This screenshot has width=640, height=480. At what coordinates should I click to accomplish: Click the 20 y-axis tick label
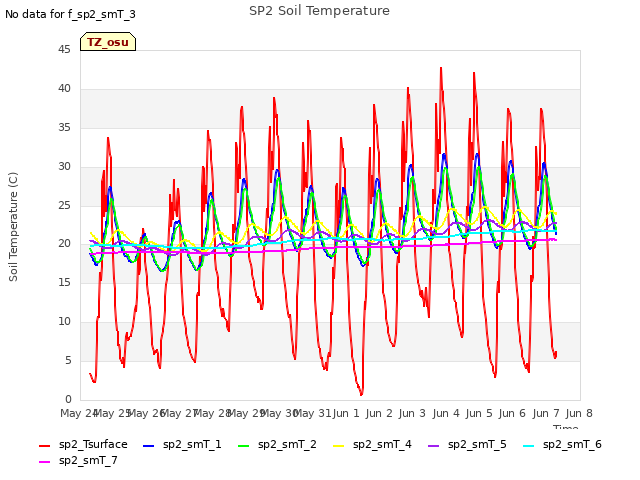click(64, 244)
